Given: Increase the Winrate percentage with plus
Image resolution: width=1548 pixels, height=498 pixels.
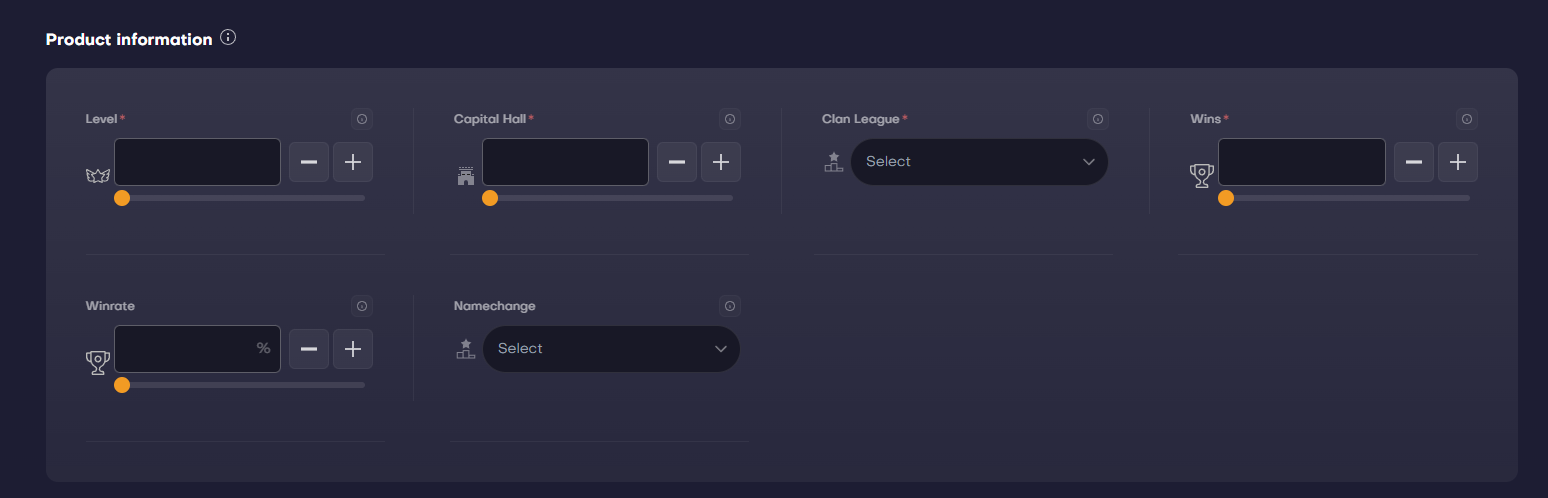Looking at the screenshot, I should click(x=353, y=349).
